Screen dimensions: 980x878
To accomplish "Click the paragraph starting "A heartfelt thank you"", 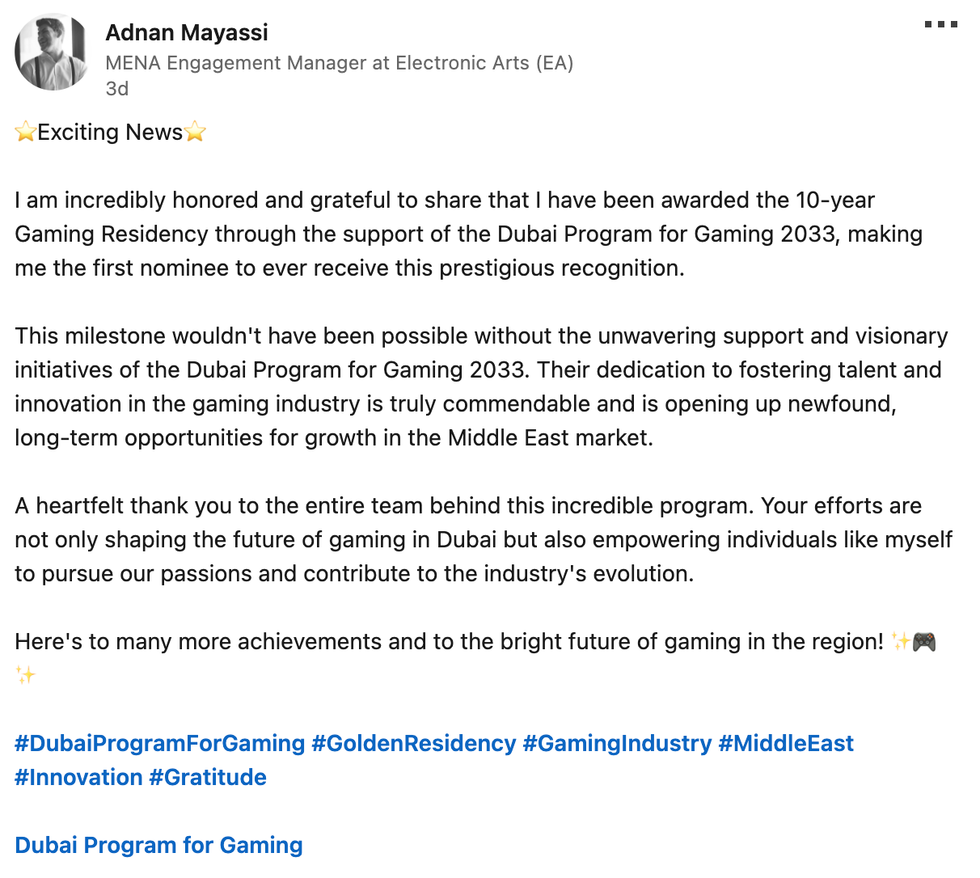I will pos(482,540).
